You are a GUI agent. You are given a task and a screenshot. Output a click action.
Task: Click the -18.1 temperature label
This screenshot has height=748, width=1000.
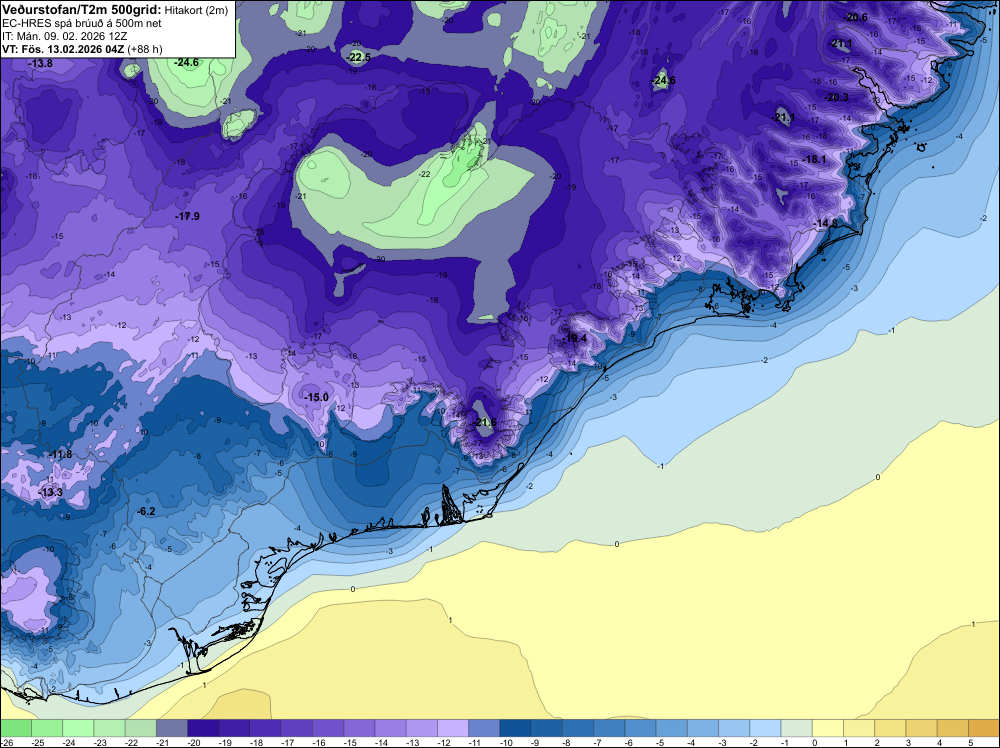tap(814, 159)
